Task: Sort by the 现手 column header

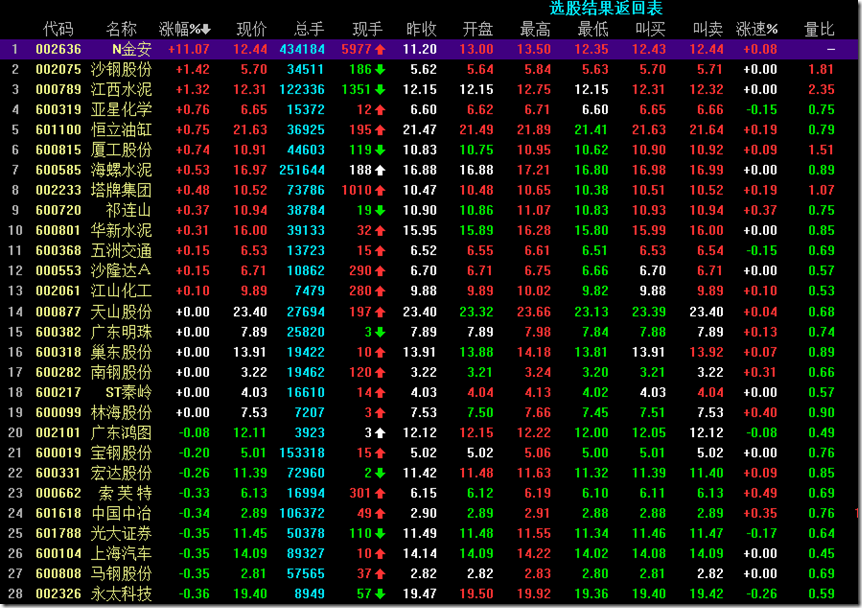Action: (367, 29)
